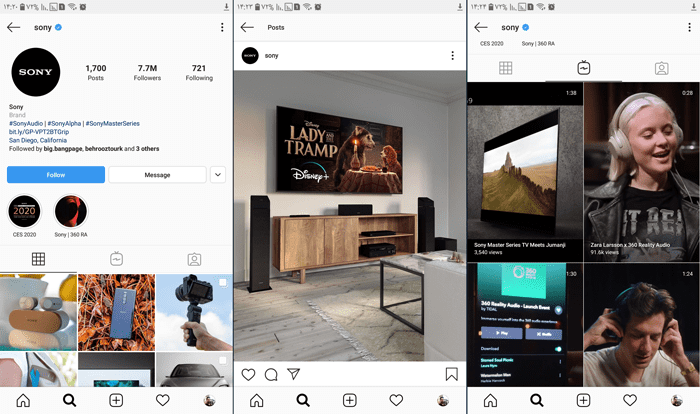Tap CES 2020 highlight label in right screen

point(492,43)
